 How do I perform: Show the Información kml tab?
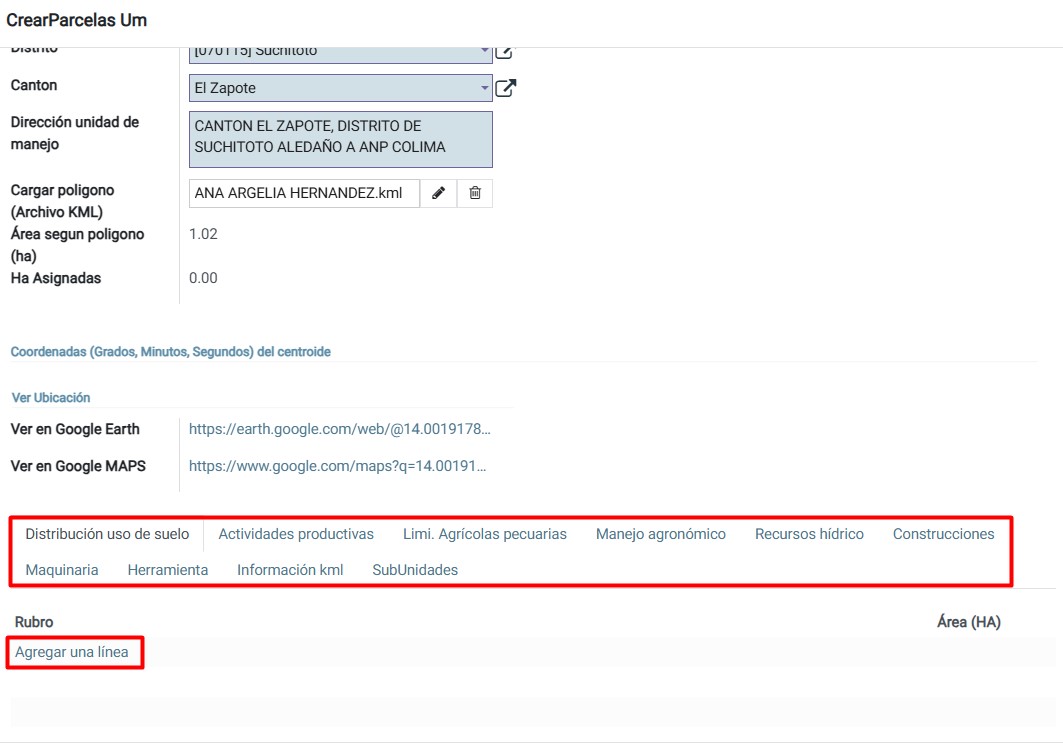(290, 570)
